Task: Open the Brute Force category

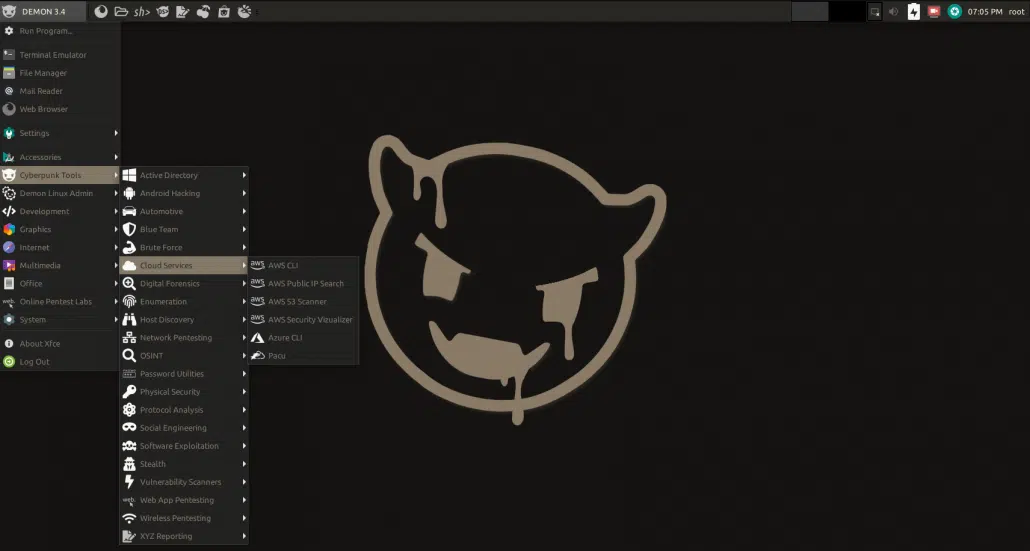Action: (184, 247)
